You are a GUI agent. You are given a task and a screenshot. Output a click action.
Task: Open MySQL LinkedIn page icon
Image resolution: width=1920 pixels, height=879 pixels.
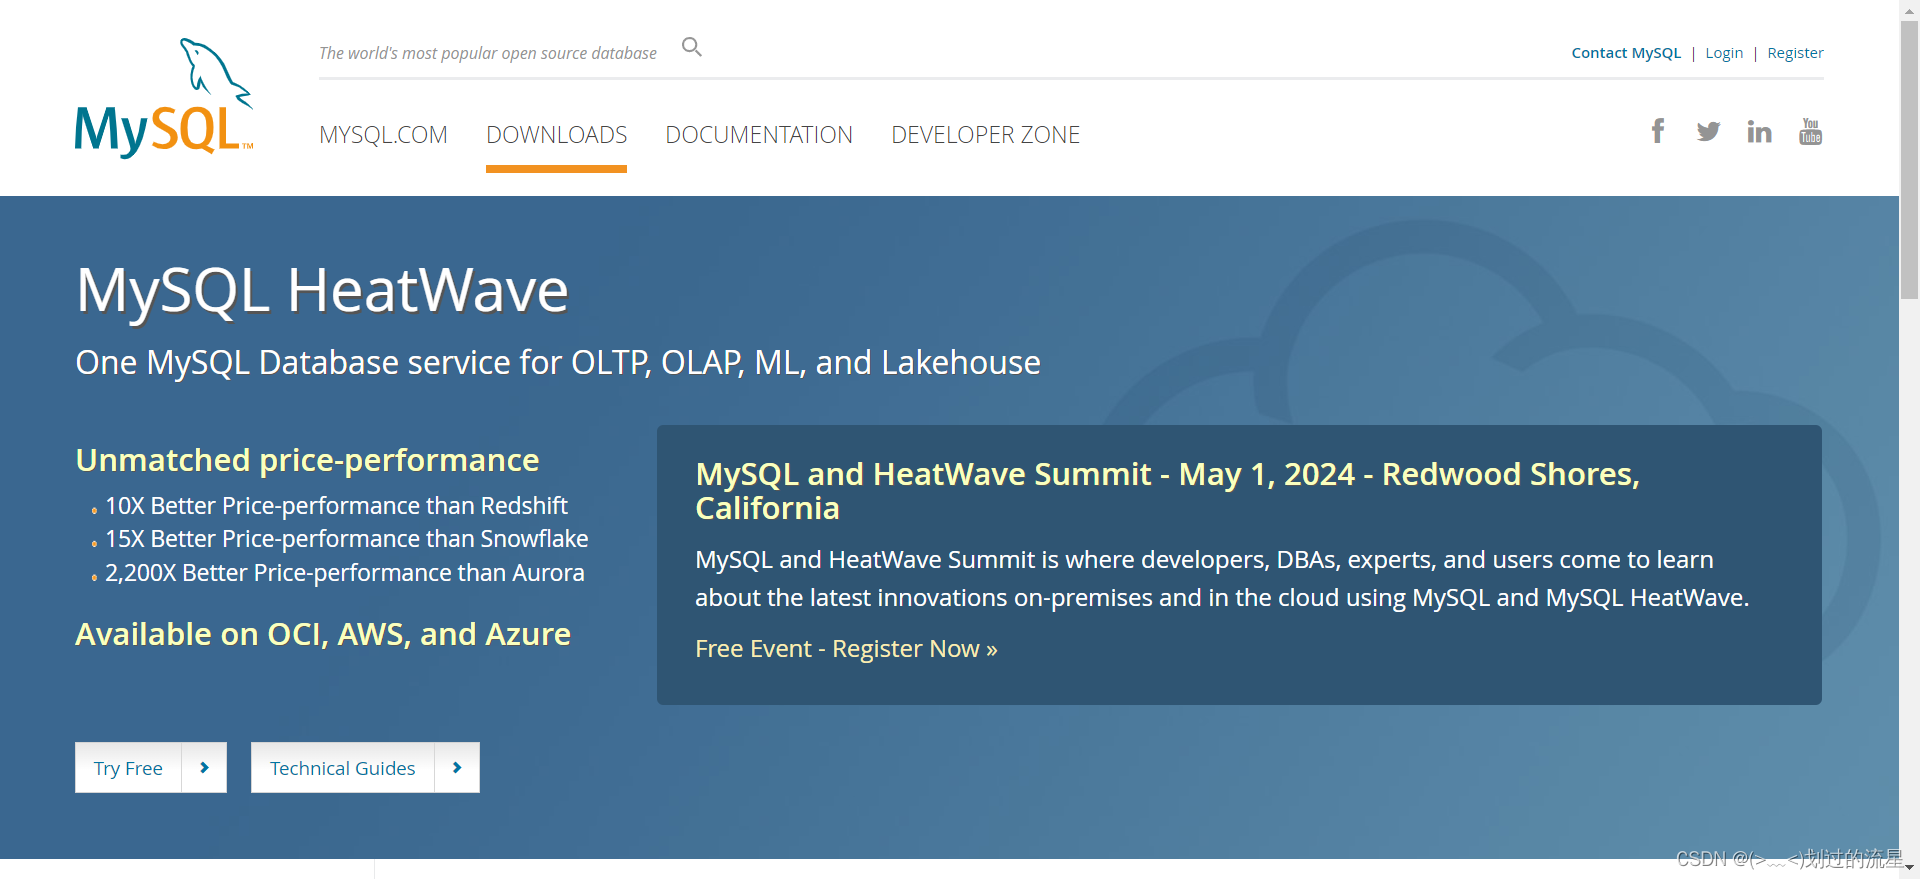point(1759,131)
